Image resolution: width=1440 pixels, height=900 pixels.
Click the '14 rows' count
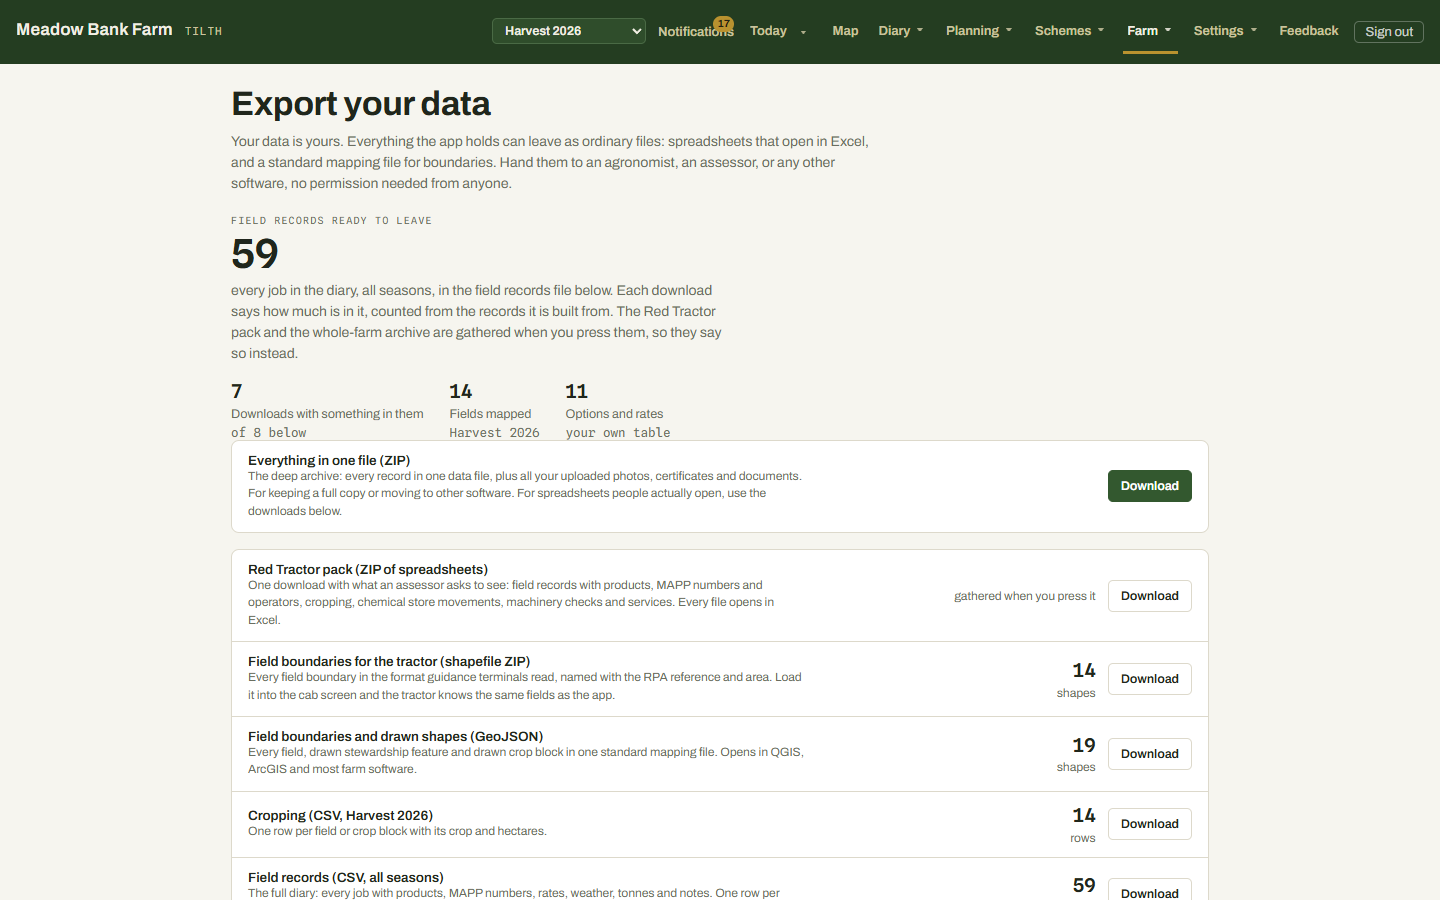tap(1083, 825)
